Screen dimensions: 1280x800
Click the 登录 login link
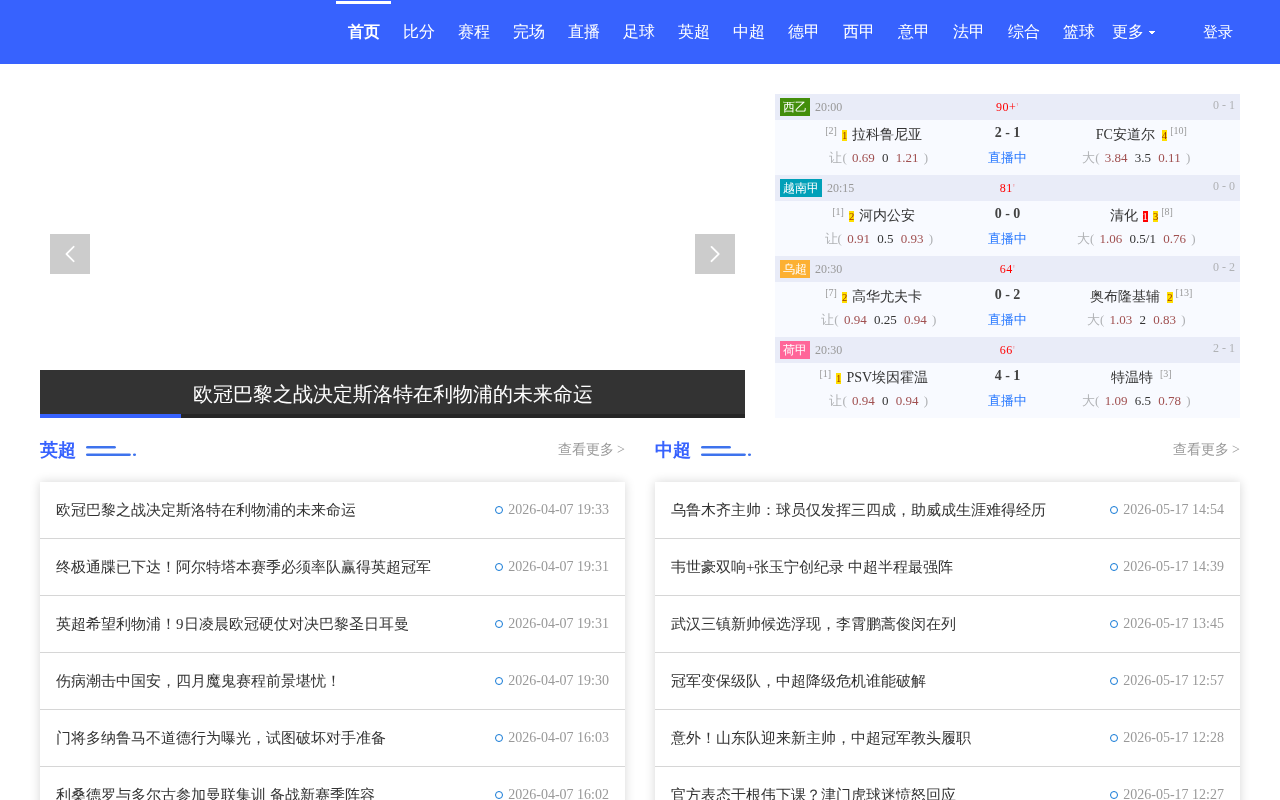(x=1218, y=32)
